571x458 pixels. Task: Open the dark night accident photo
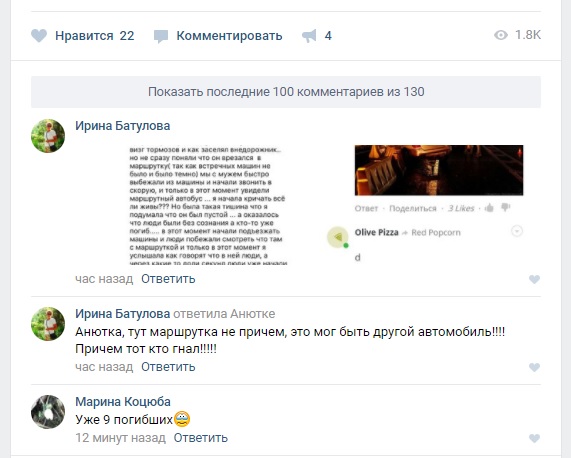[x=439, y=170]
